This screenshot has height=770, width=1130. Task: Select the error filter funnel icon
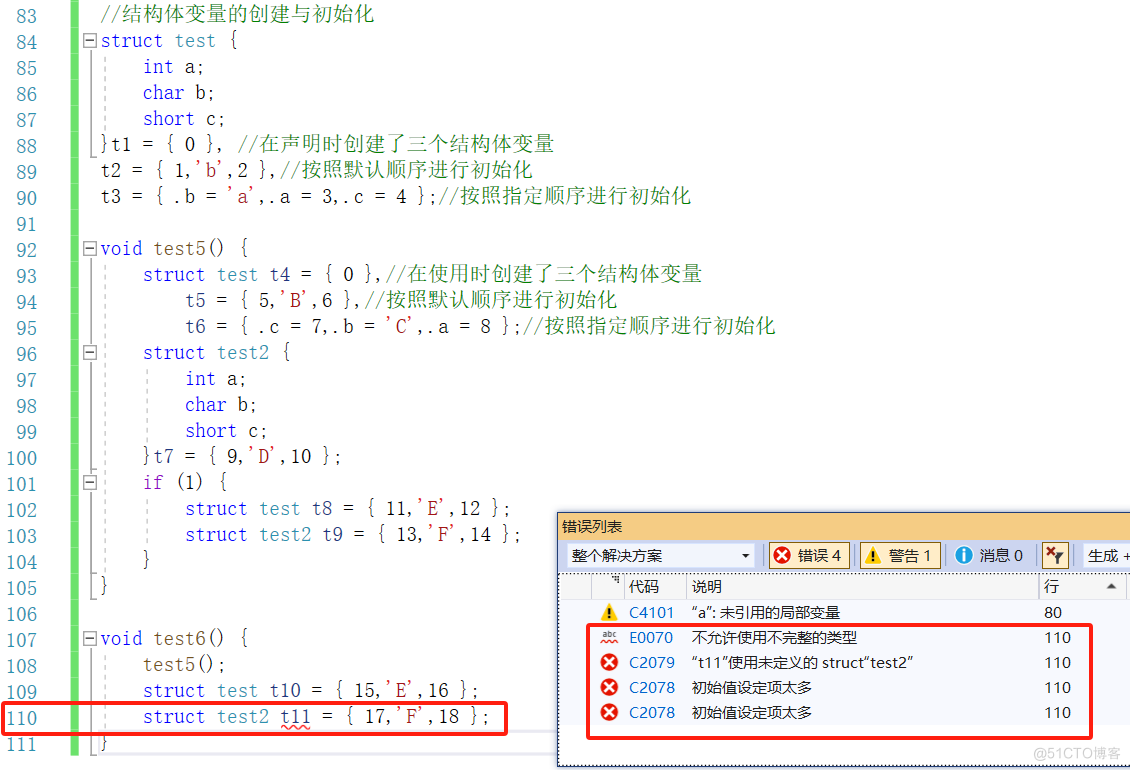pos(1055,556)
